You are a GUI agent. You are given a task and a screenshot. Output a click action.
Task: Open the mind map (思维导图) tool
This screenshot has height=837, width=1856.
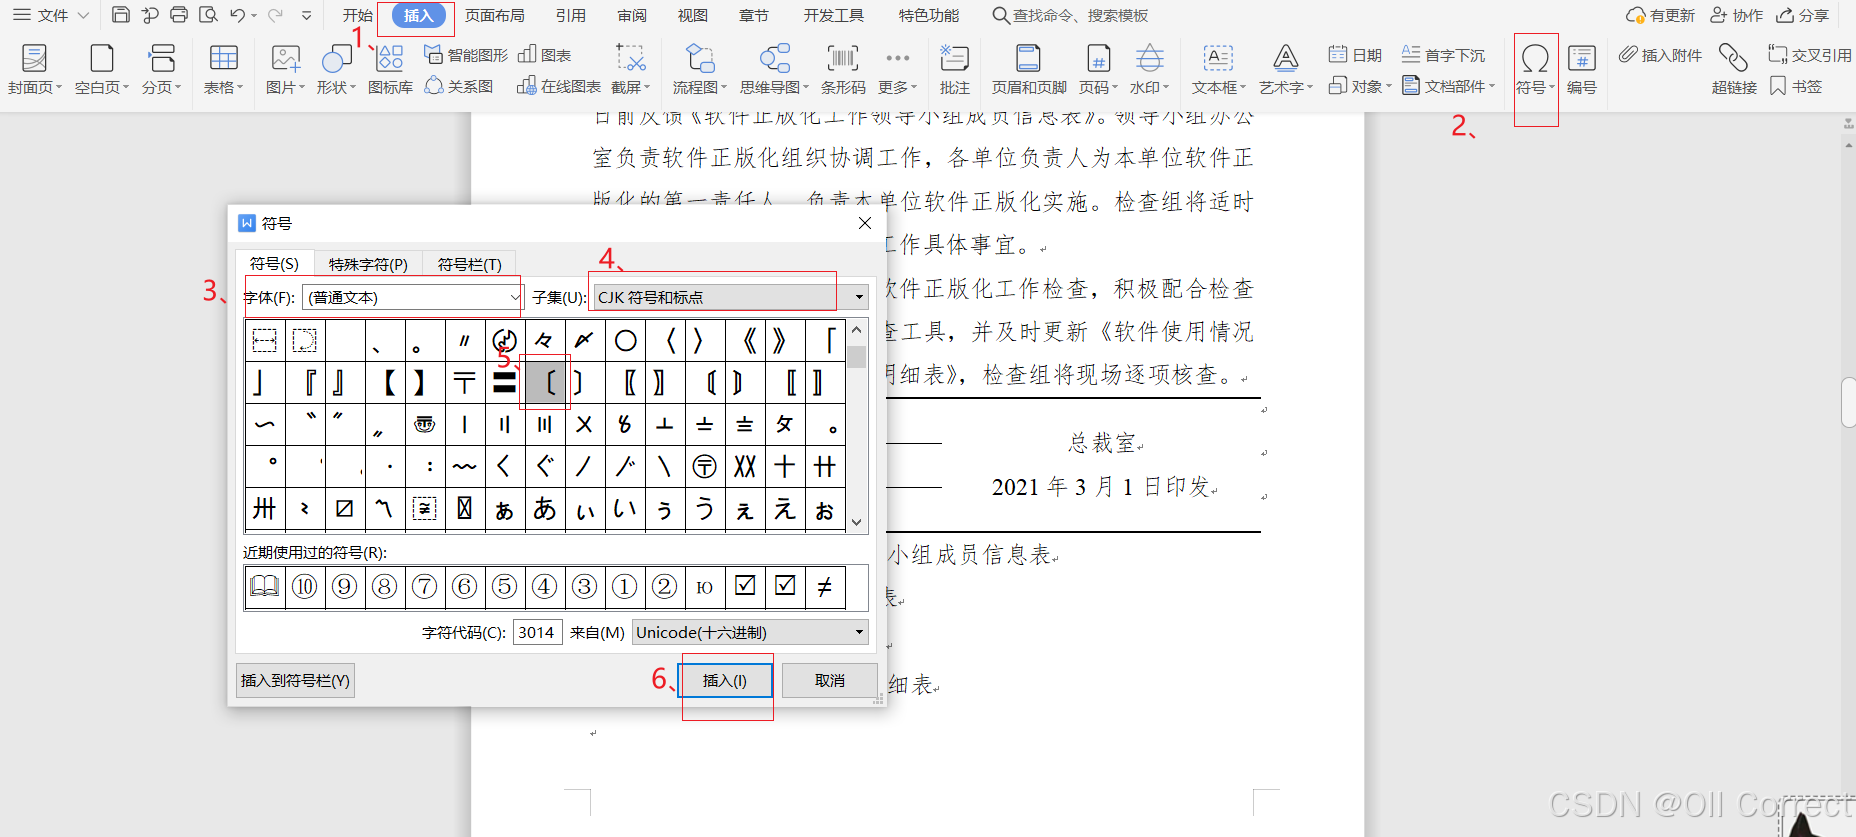click(x=774, y=69)
